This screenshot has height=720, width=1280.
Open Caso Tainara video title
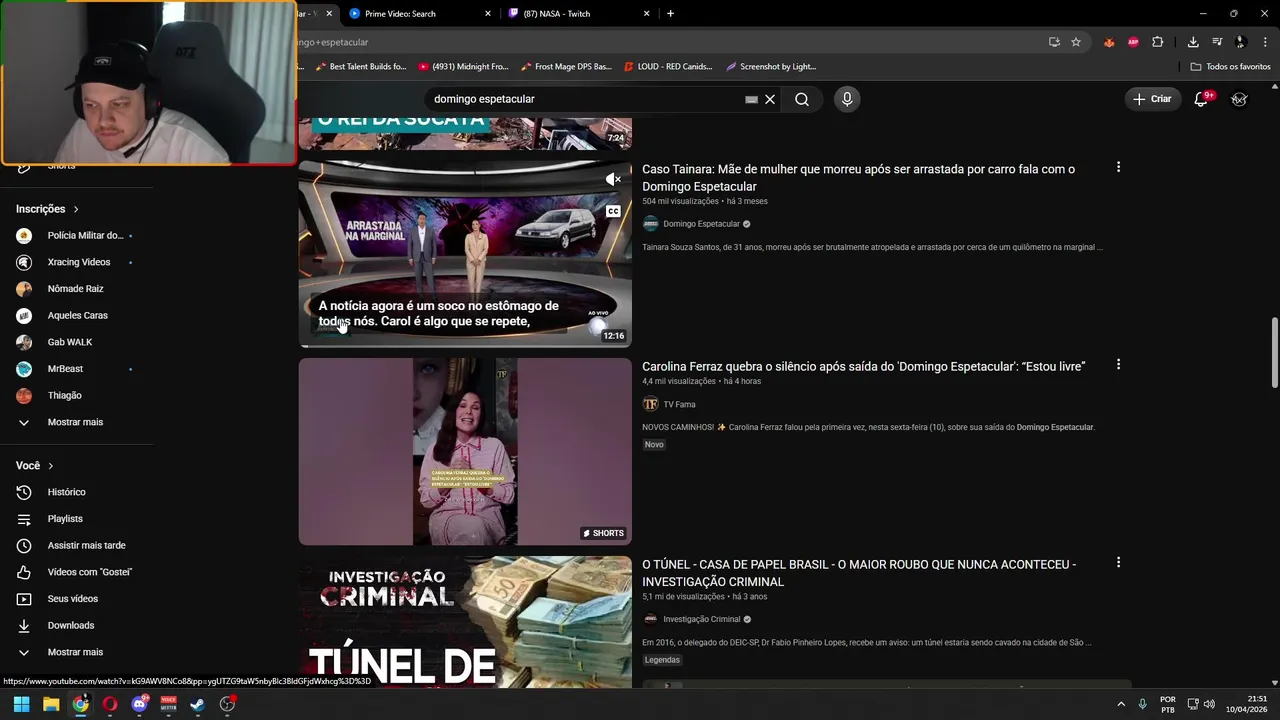tap(858, 178)
